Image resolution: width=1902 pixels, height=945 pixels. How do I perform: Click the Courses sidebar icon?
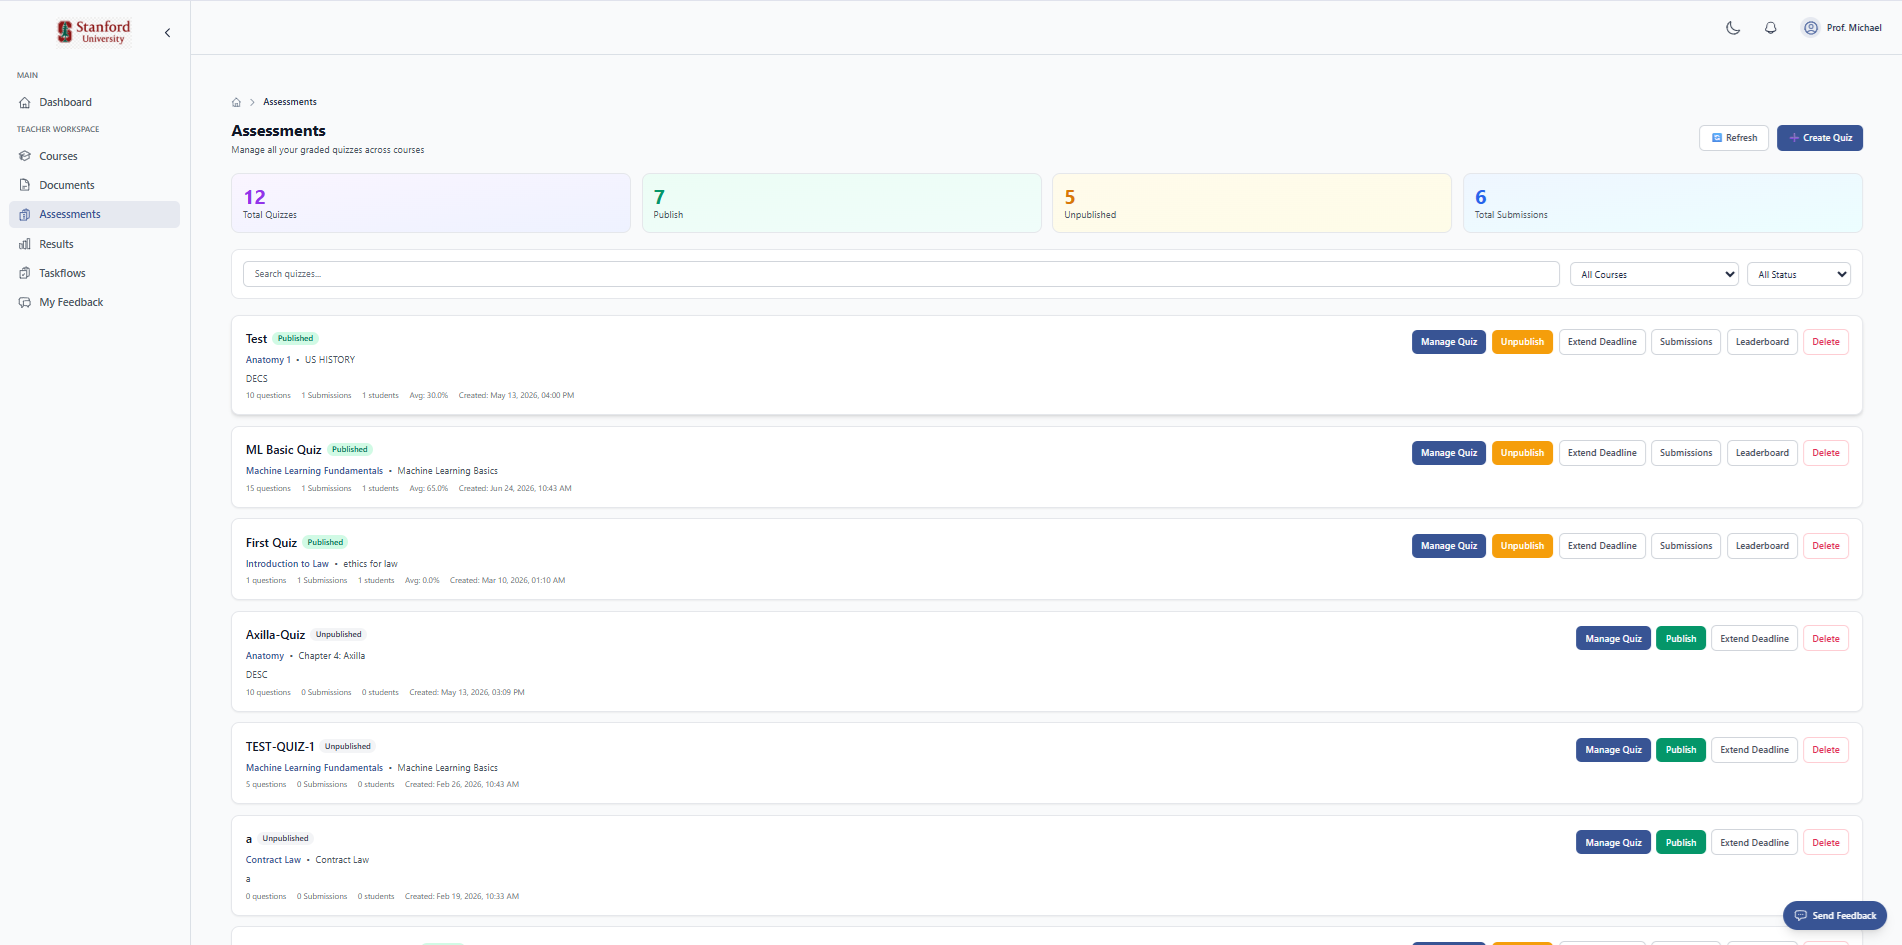point(25,156)
